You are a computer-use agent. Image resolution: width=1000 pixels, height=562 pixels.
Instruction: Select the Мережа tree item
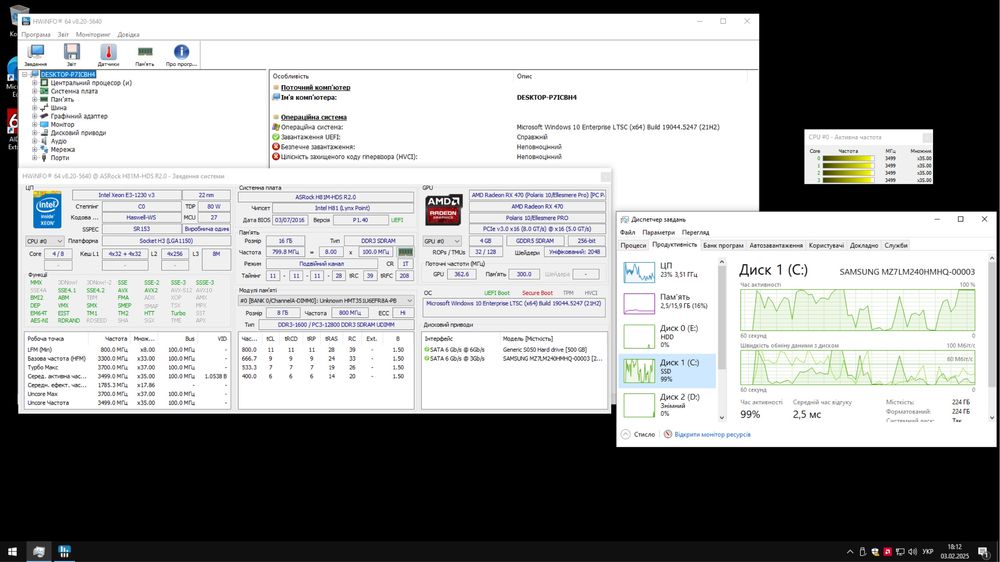click(62, 149)
